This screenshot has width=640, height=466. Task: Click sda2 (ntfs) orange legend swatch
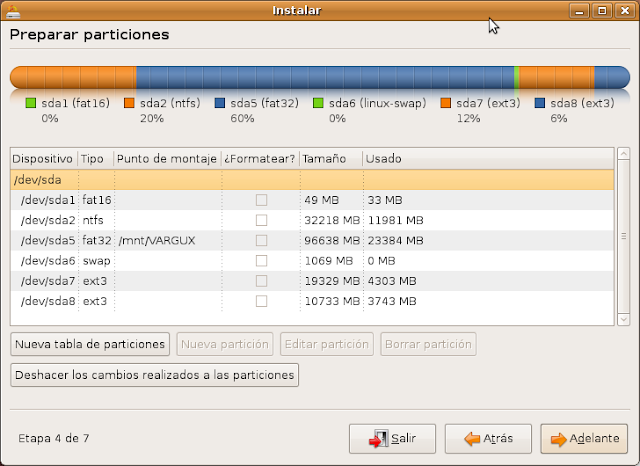[x=129, y=103]
